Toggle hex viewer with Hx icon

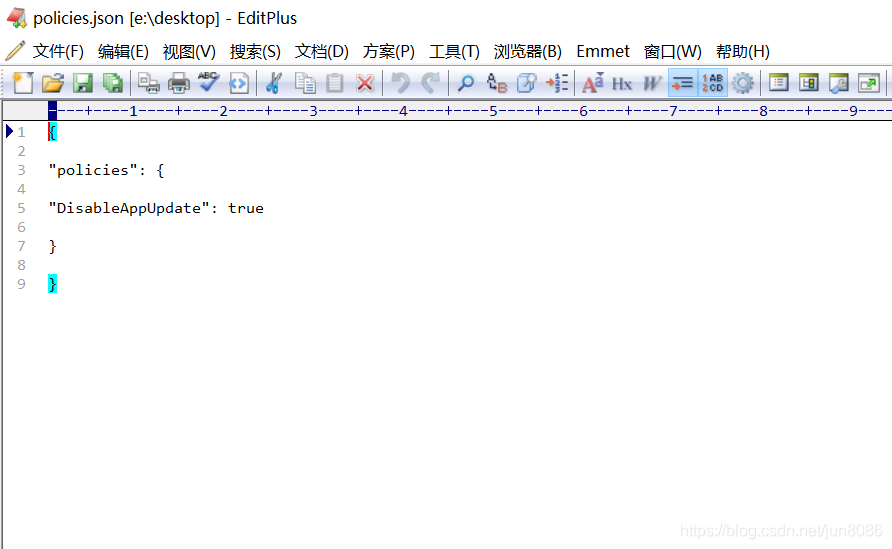tap(622, 83)
